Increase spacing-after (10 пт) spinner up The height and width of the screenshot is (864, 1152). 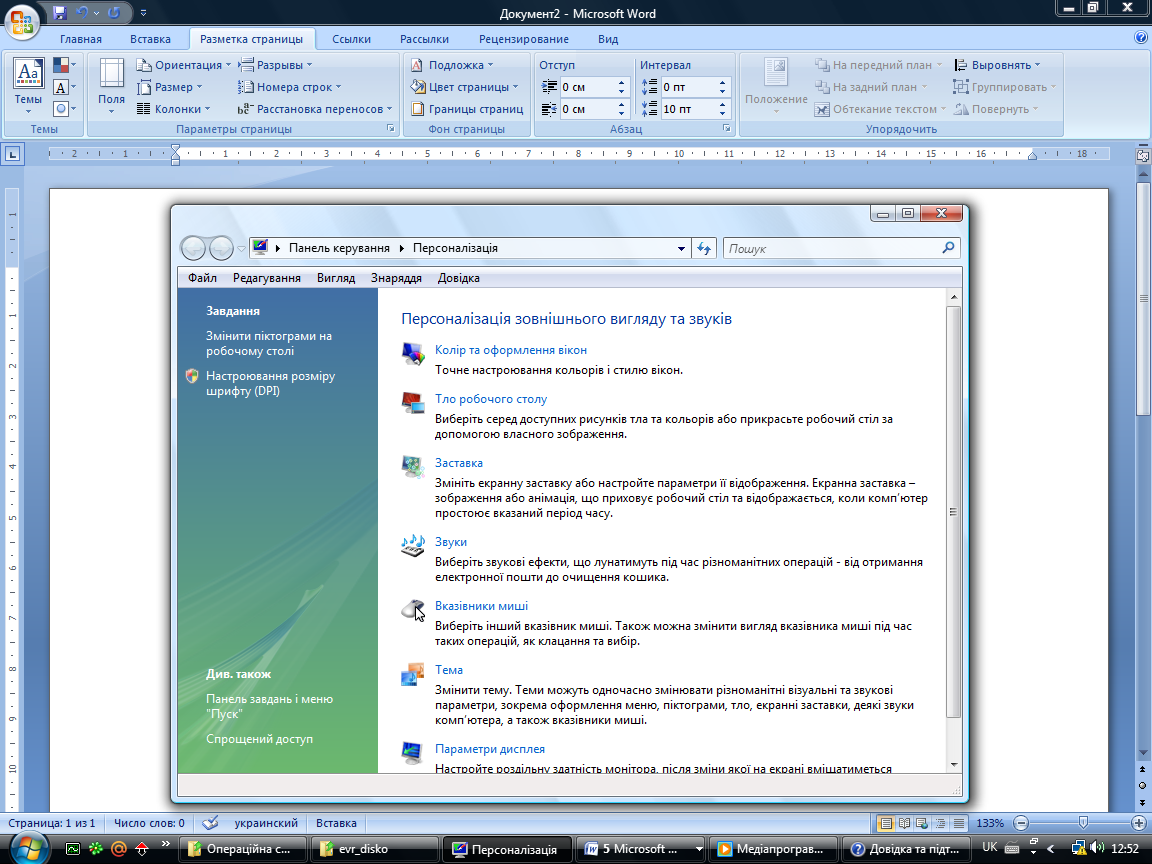pyautogui.click(x=722, y=105)
